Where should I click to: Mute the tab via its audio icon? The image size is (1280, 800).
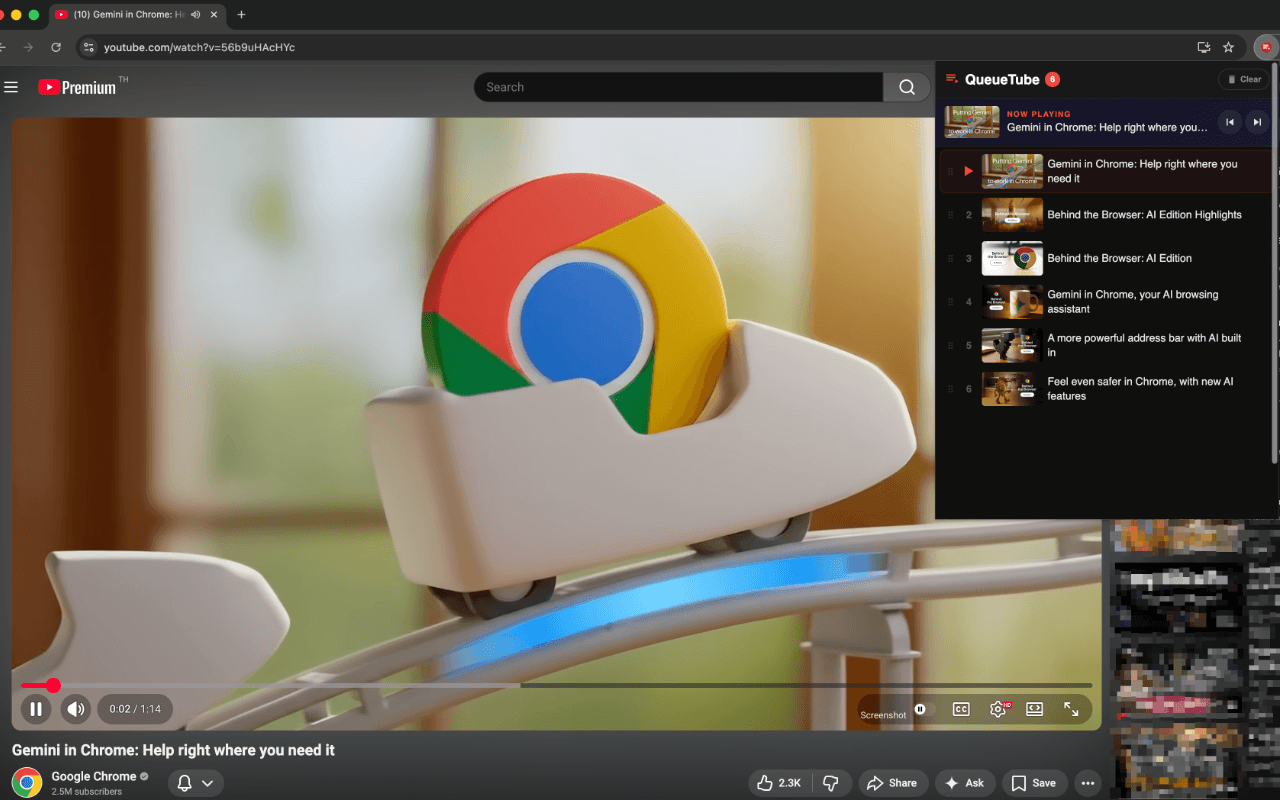tap(194, 15)
